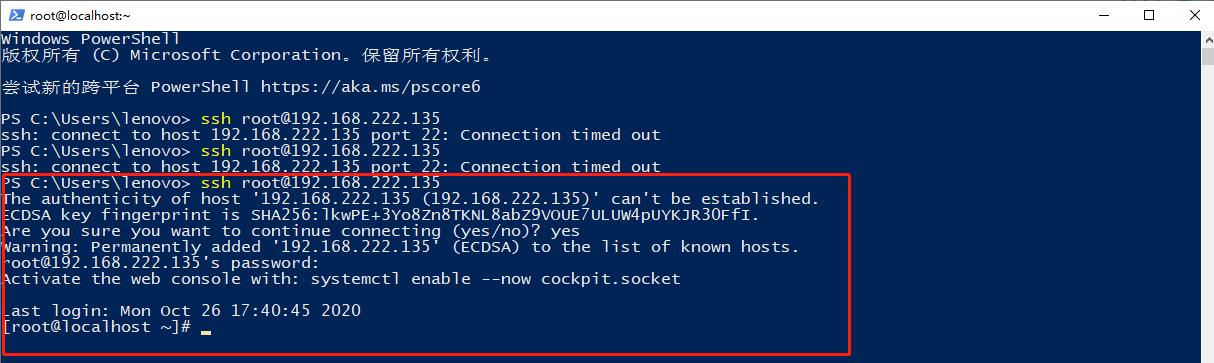Click the ECDSA key fingerprint SHA256 line
This screenshot has height=363, width=1214.
[x=381, y=215]
